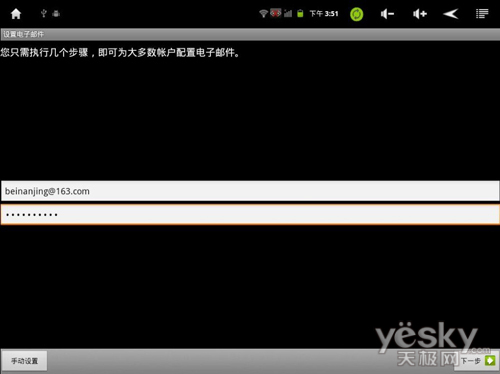Click the instruction text about configuring email
Image resolution: width=500 pixels, height=374 pixels.
click(x=120, y=53)
